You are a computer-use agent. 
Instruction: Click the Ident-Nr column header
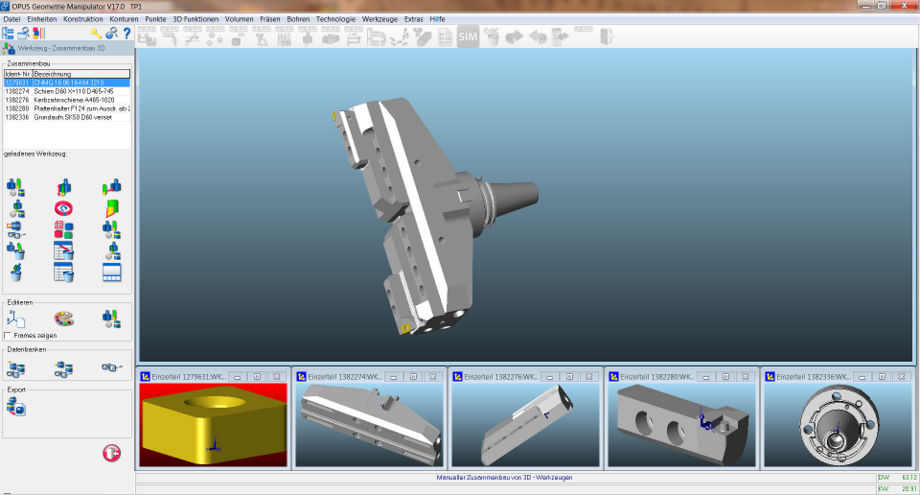[x=18, y=74]
